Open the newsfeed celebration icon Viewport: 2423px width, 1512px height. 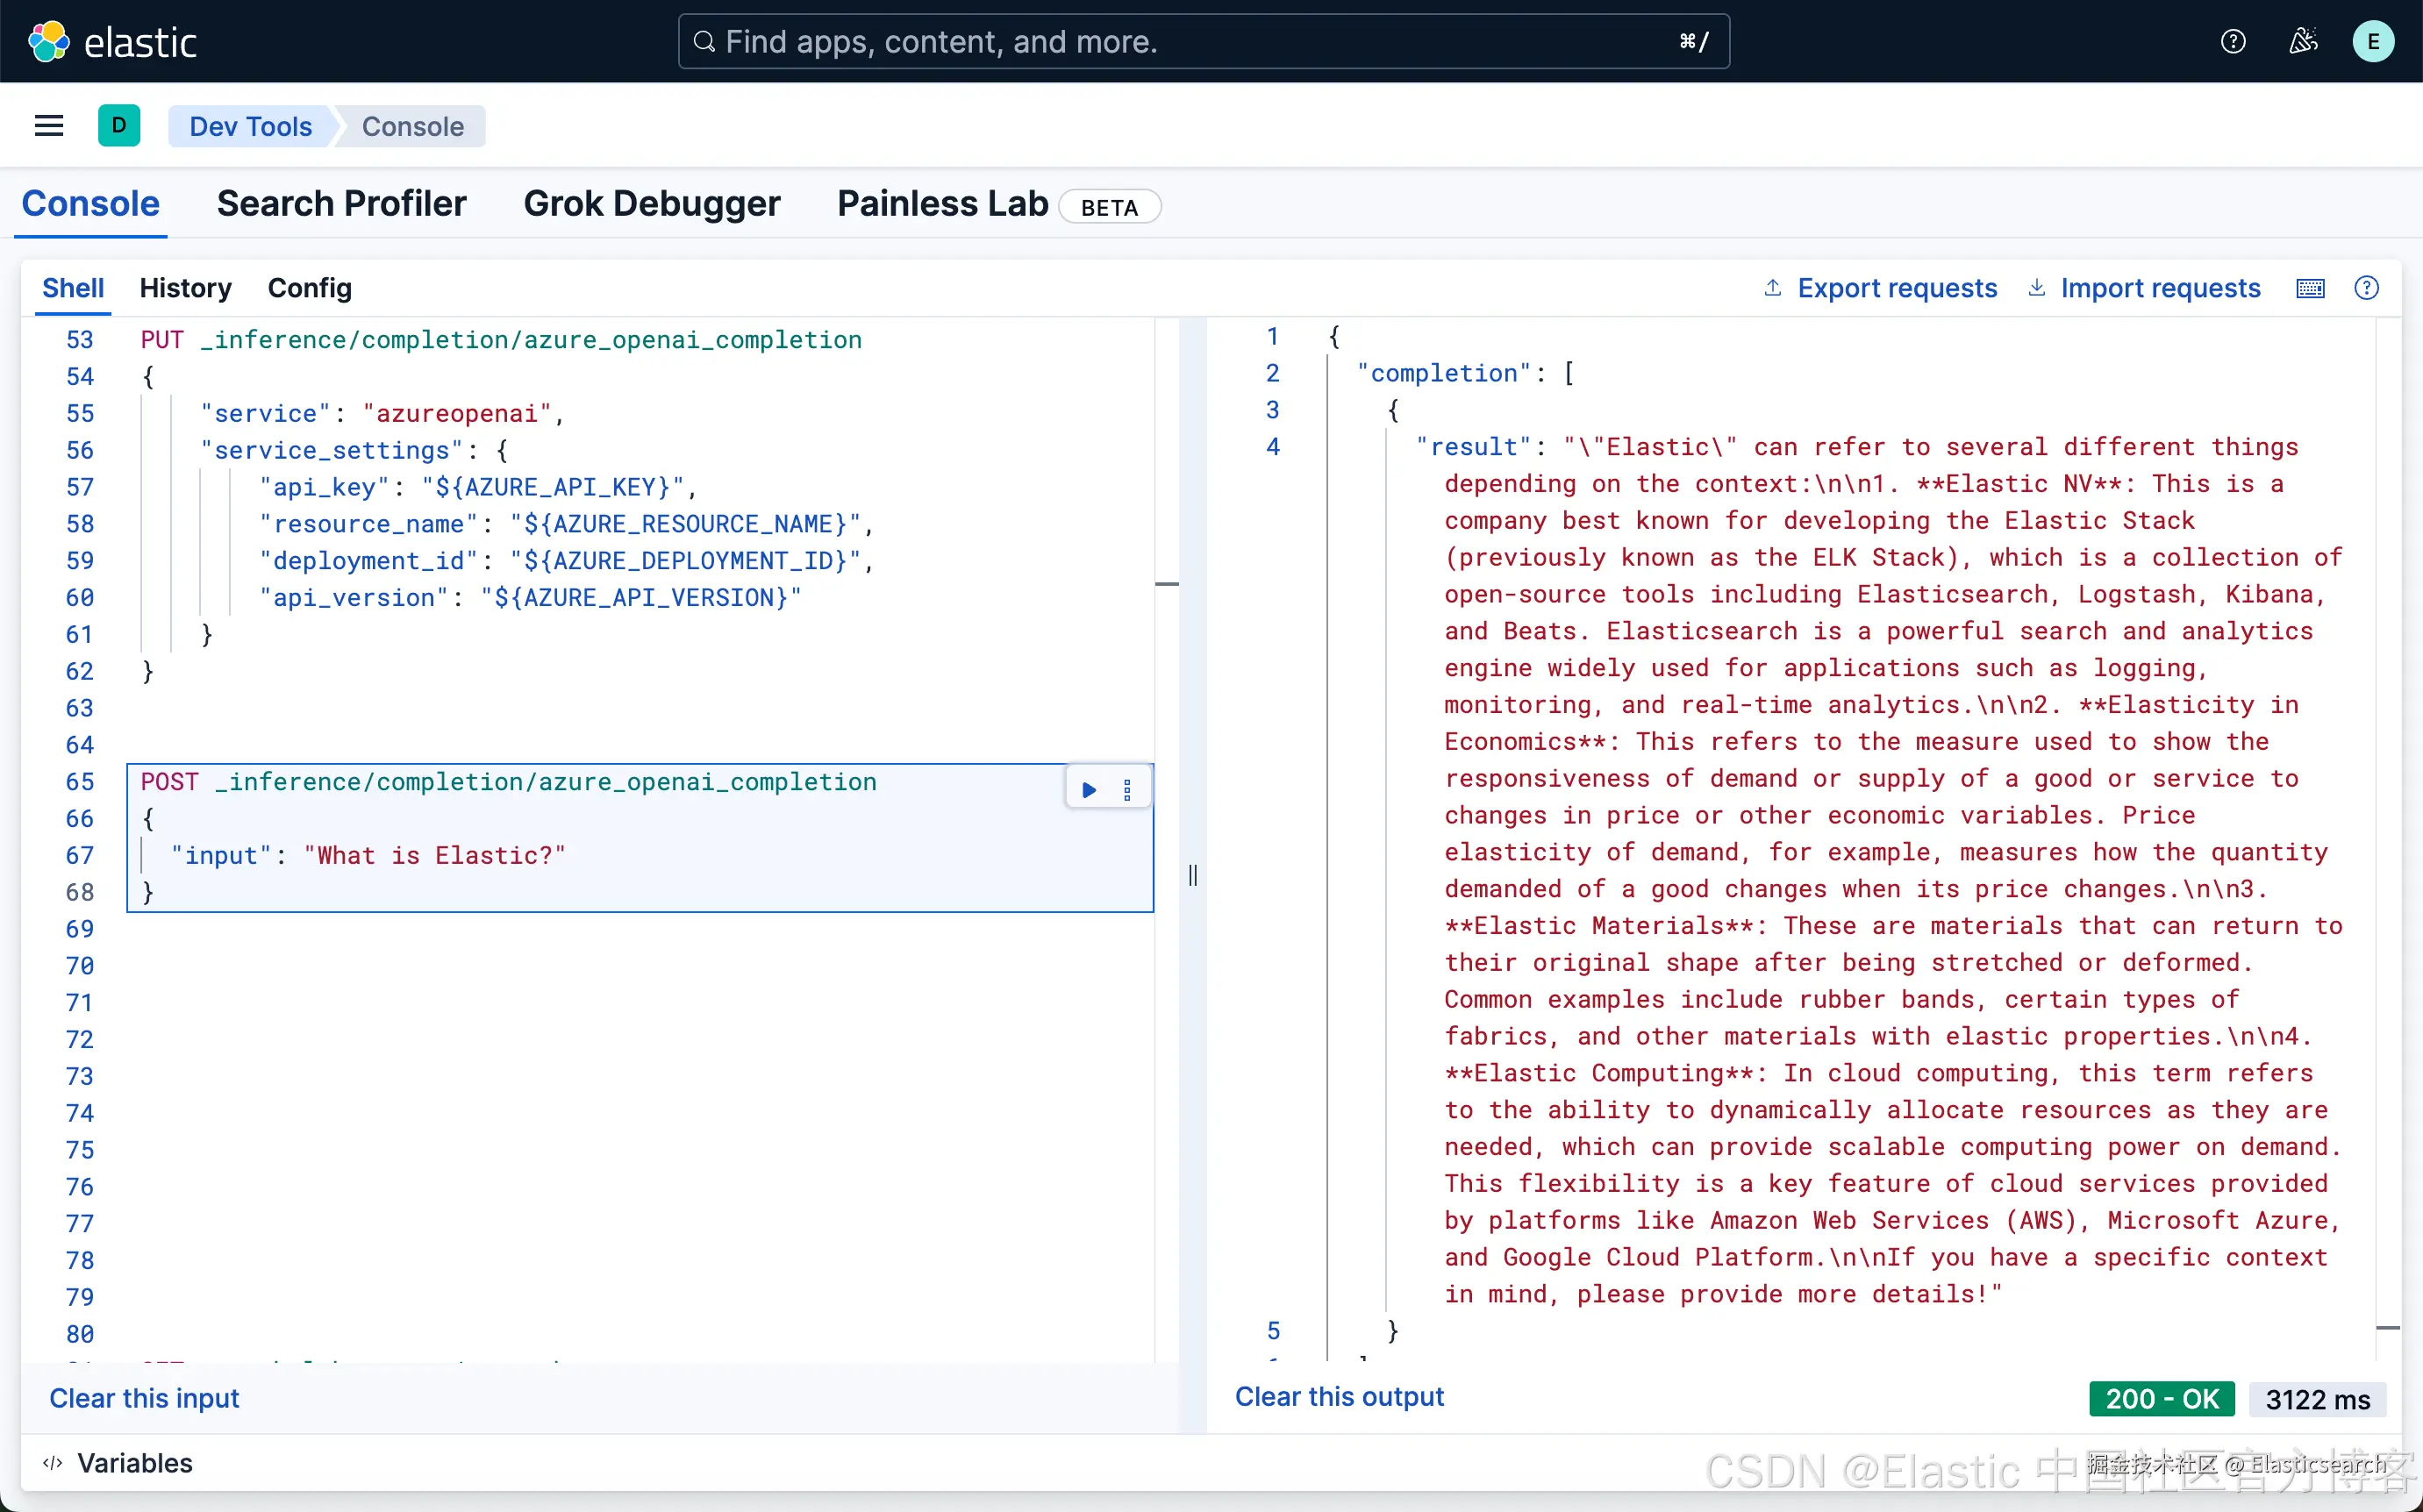(2302, 41)
